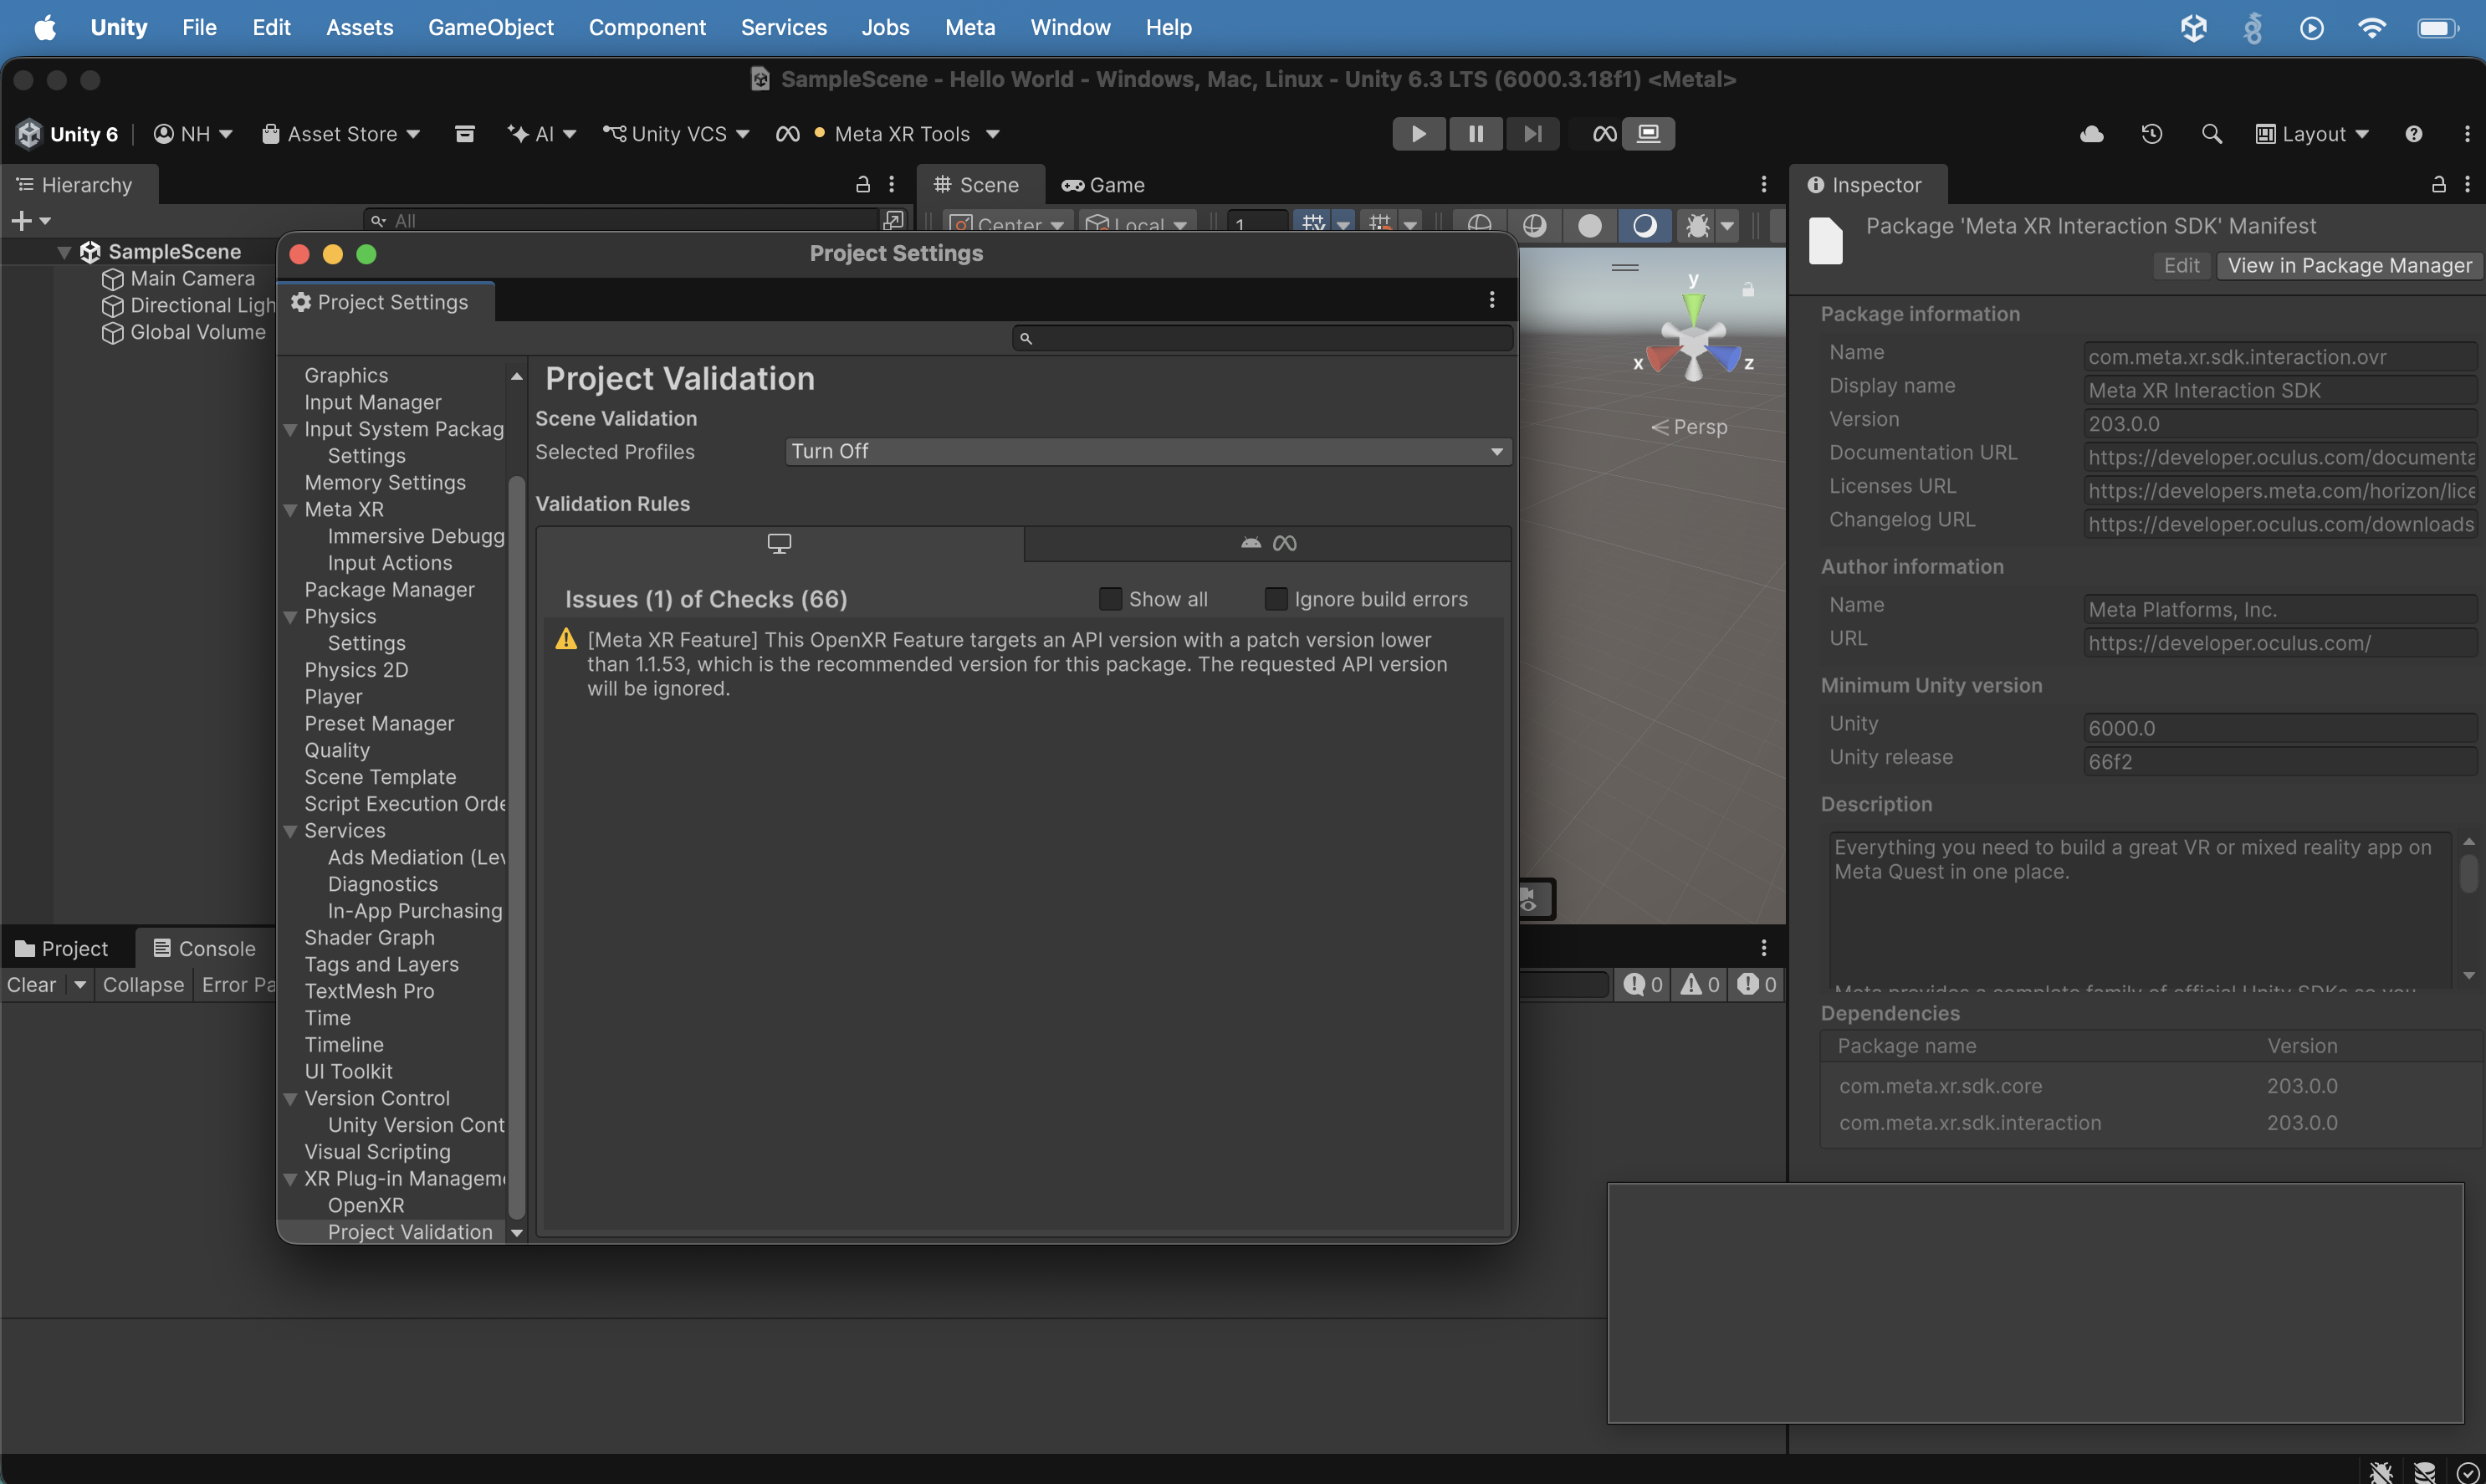
Task: Click View in Package Manager button
Action: [2349, 266]
